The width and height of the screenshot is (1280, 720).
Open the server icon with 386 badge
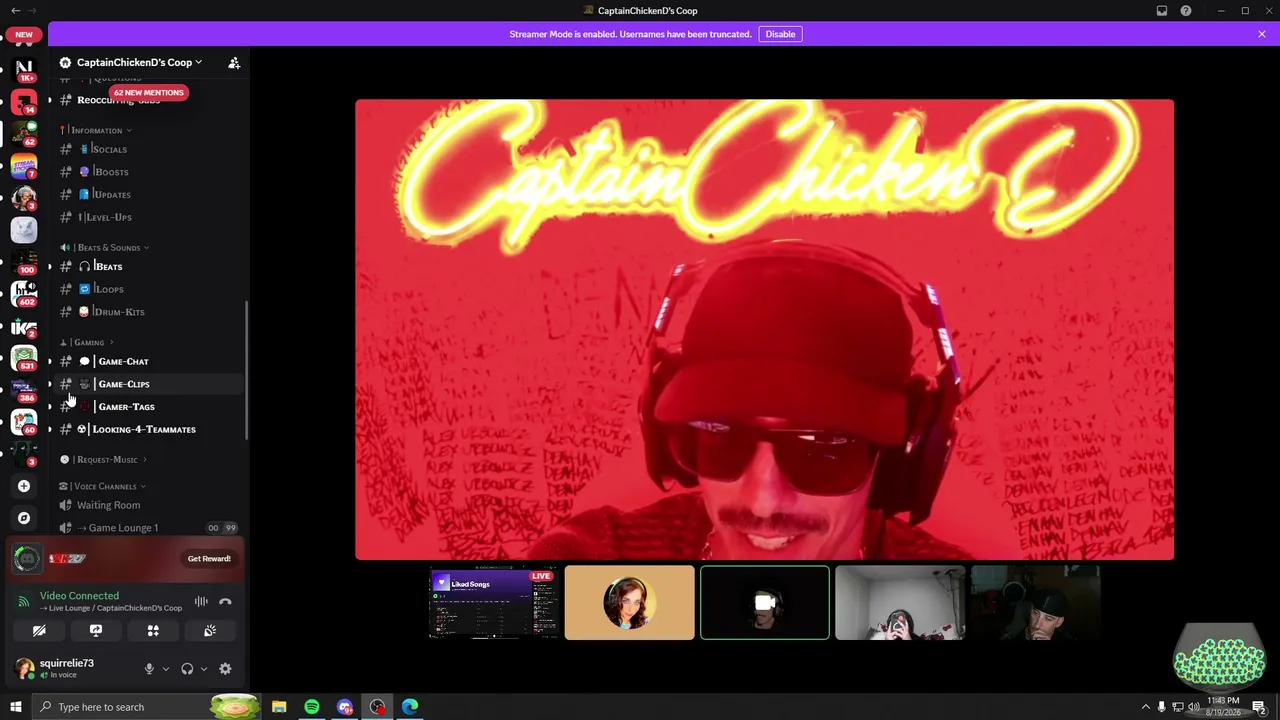tap(24, 389)
